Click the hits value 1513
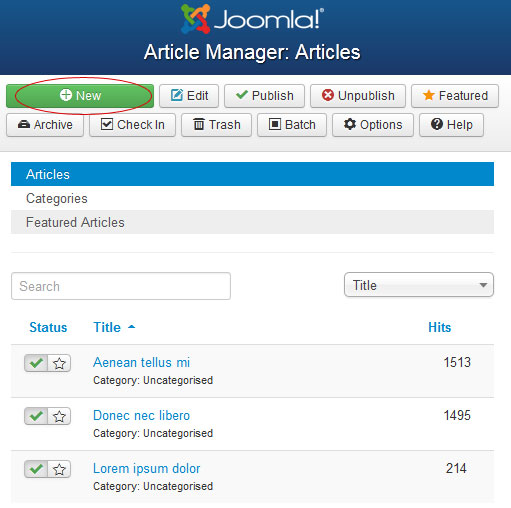 tap(457, 362)
